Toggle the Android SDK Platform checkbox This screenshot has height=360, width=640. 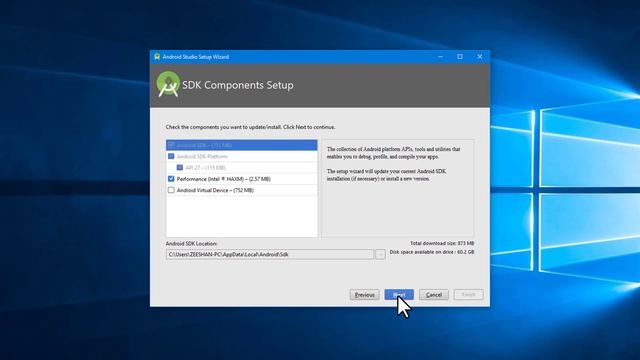(x=171, y=156)
